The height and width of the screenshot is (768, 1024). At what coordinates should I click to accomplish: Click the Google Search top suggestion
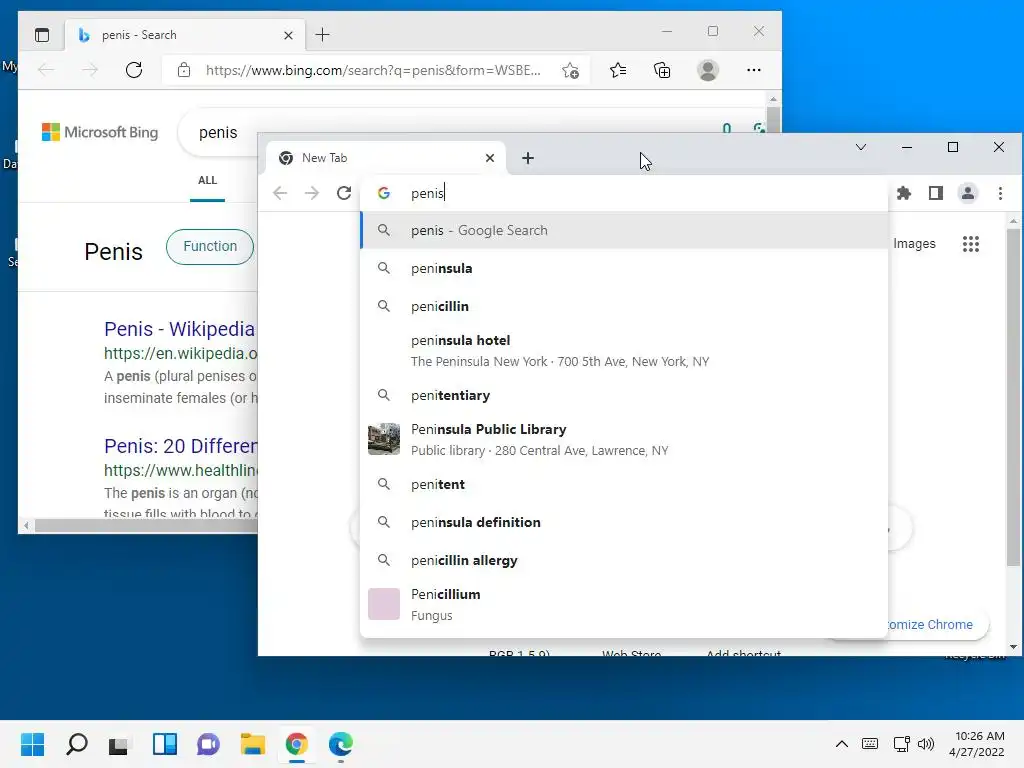pos(624,231)
